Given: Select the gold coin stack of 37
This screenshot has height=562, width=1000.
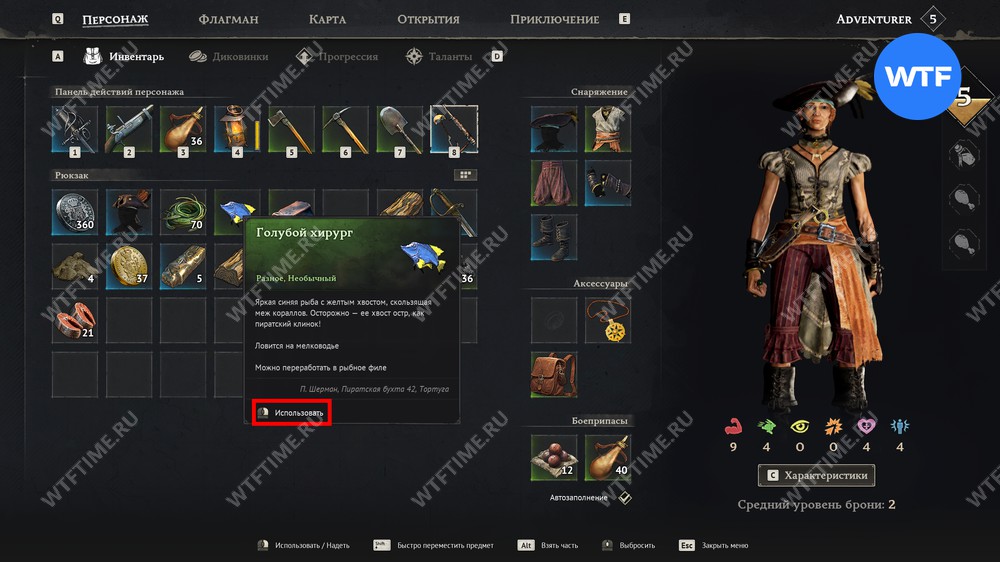Looking at the screenshot, I should pyautogui.click(x=129, y=266).
